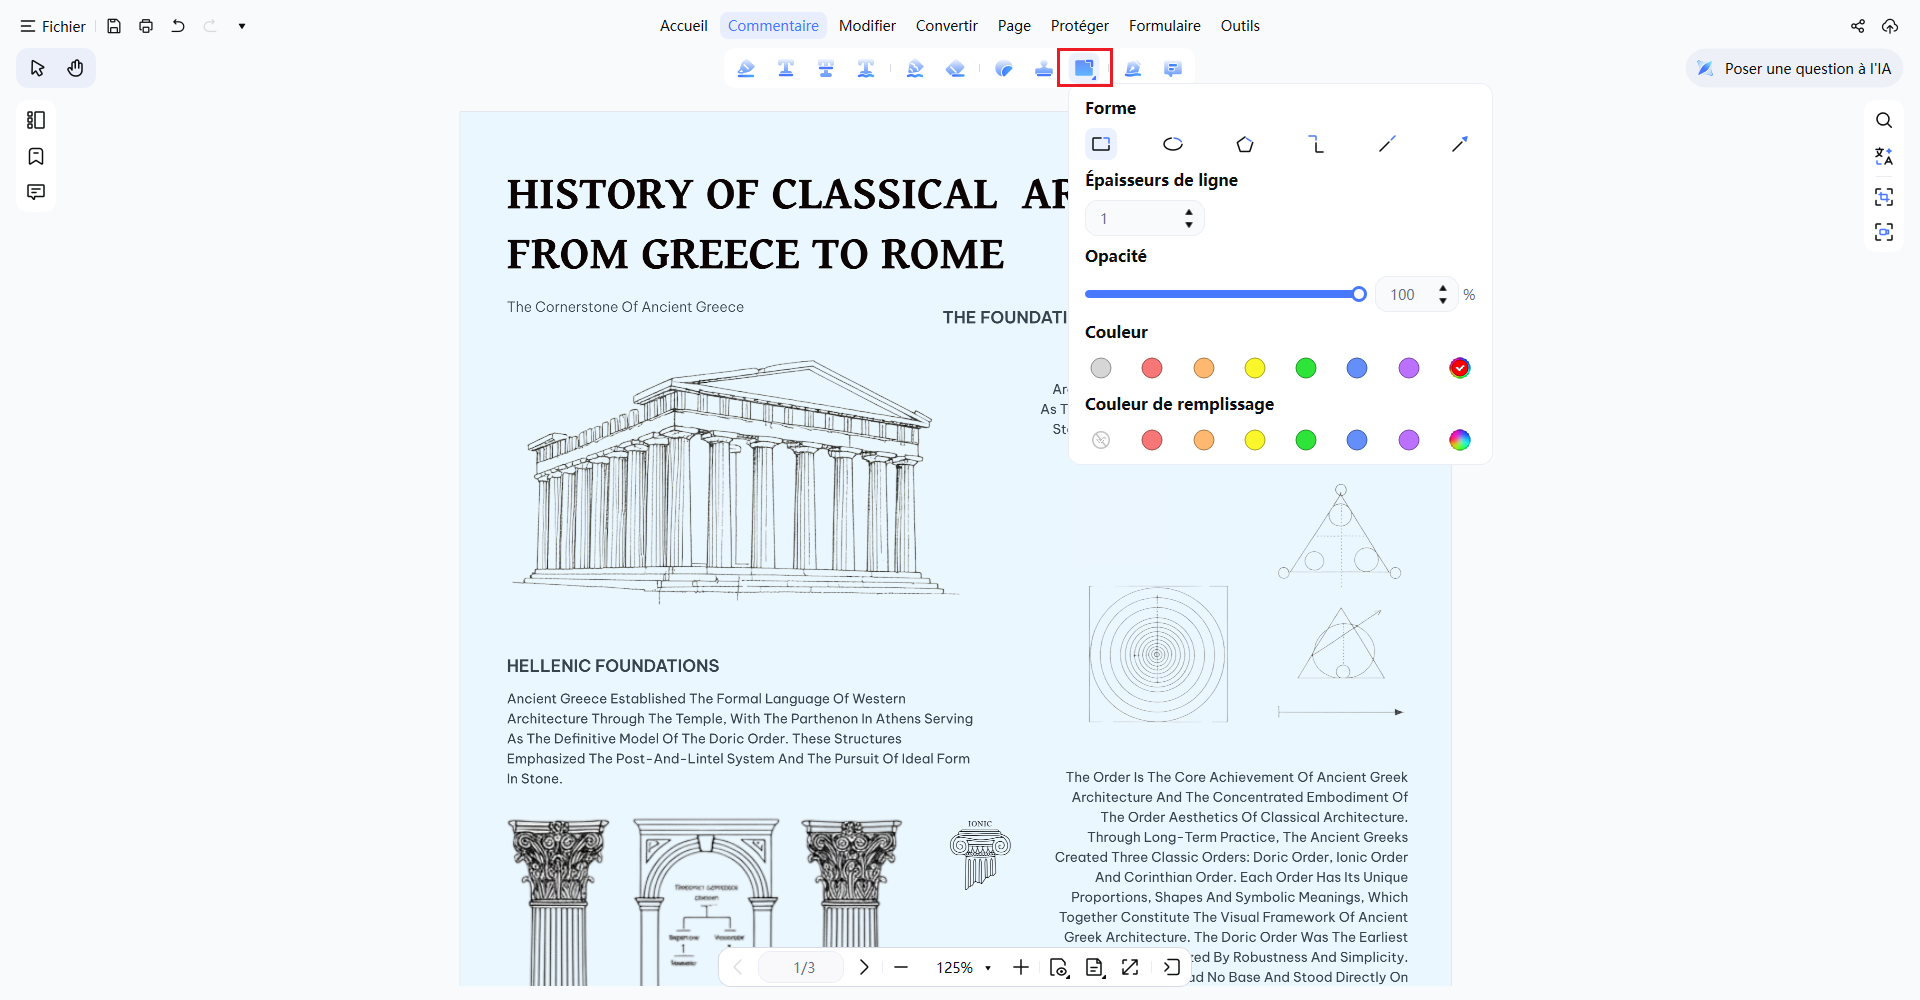1920x1000 pixels.
Task: Open the bookmarks panel
Action: (36, 156)
